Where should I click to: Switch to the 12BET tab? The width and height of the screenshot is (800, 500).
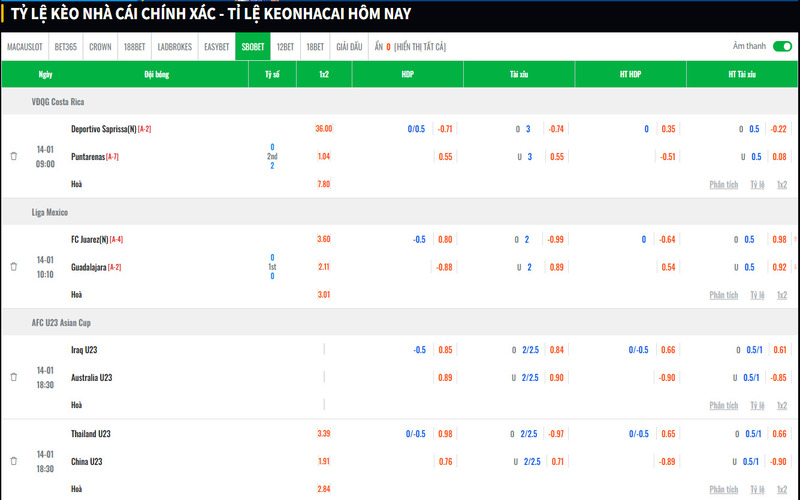[285, 47]
